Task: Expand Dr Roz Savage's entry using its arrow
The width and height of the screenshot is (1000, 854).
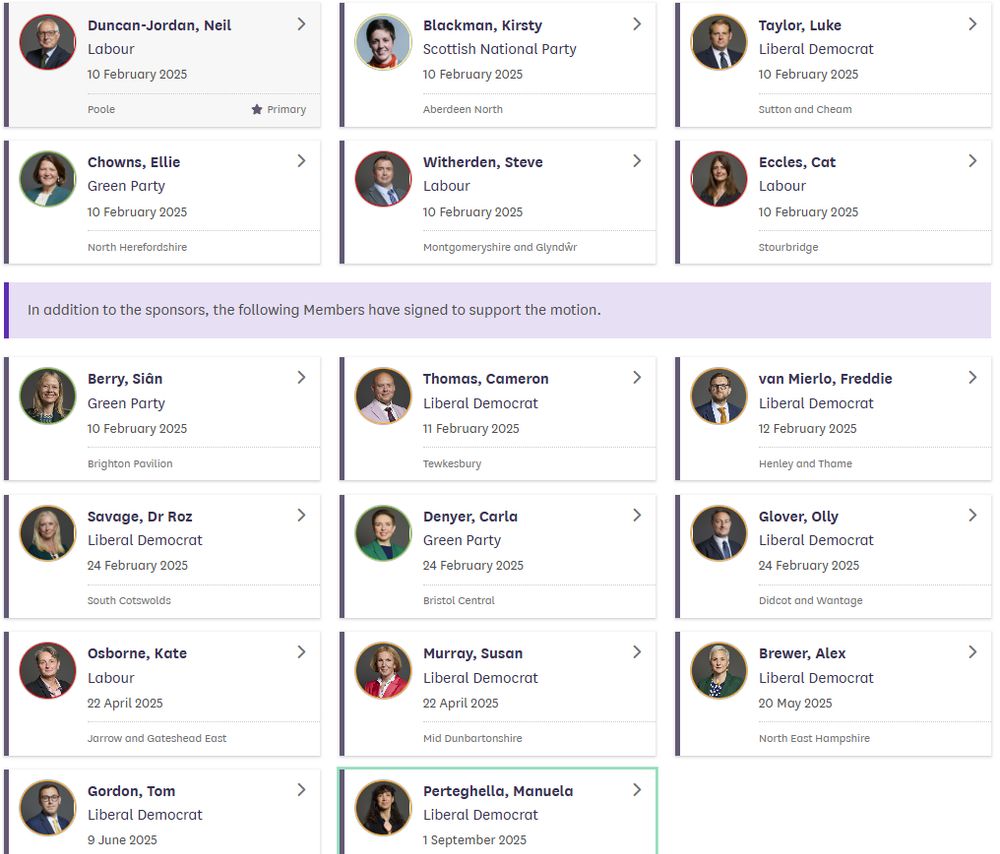Action: (x=301, y=515)
